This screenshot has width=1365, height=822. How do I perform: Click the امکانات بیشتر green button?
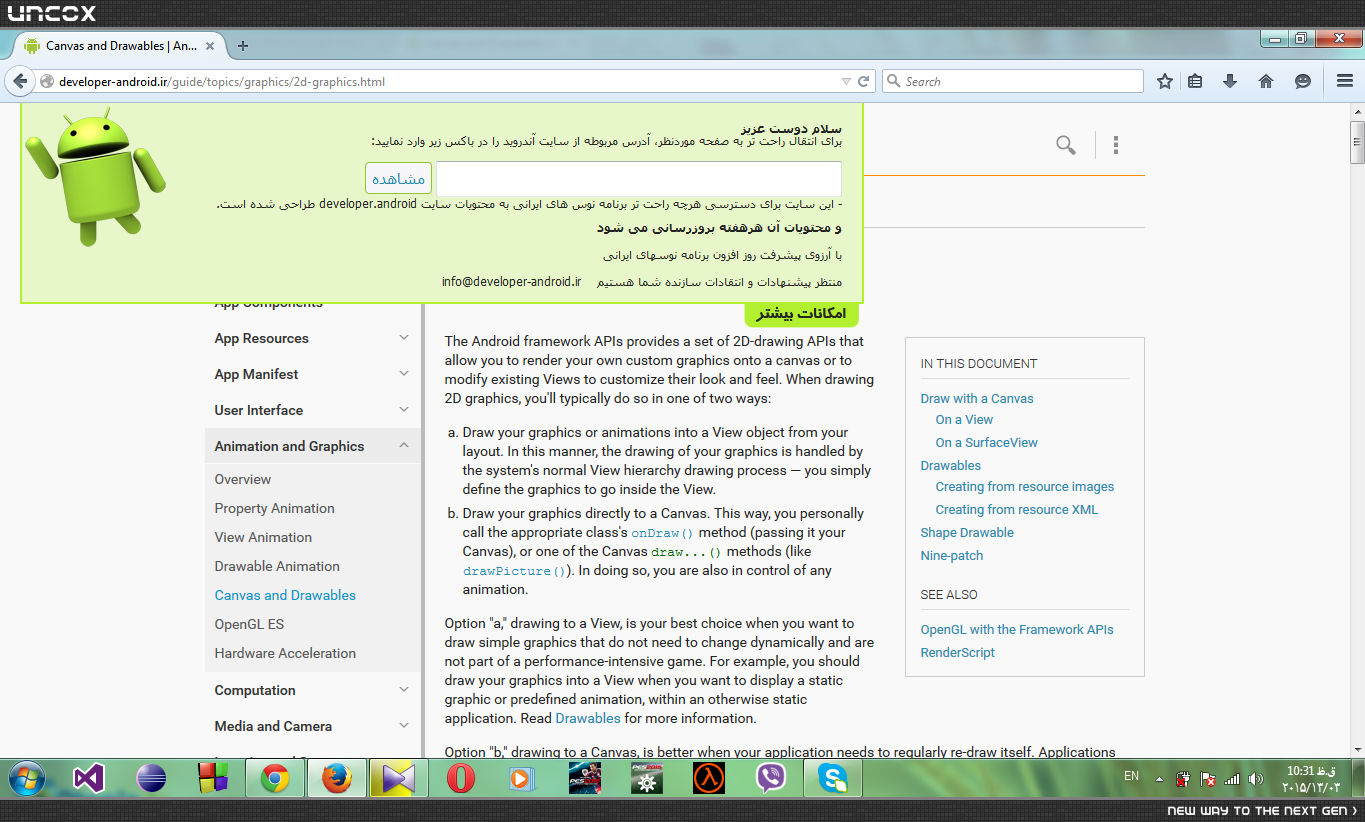pyautogui.click(x=802, y=314)
